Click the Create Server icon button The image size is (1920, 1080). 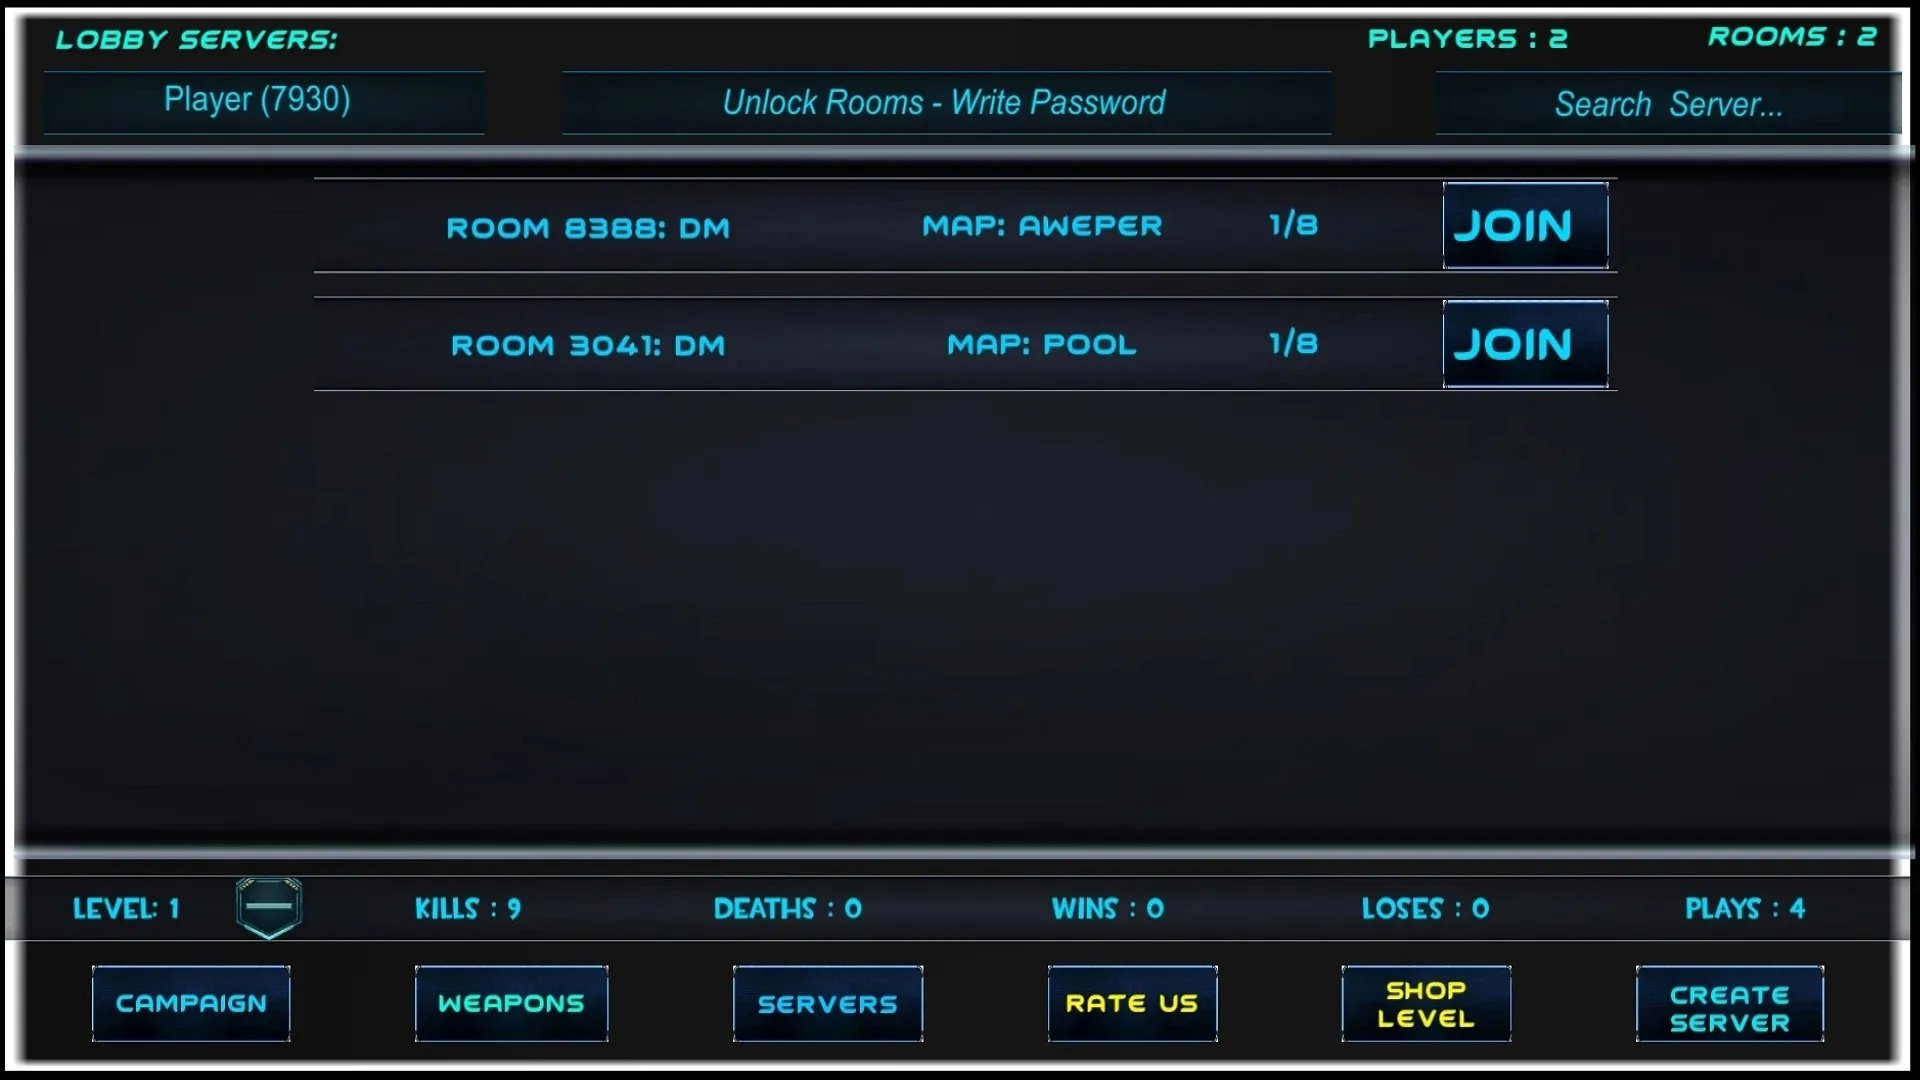[1730, 1004]
